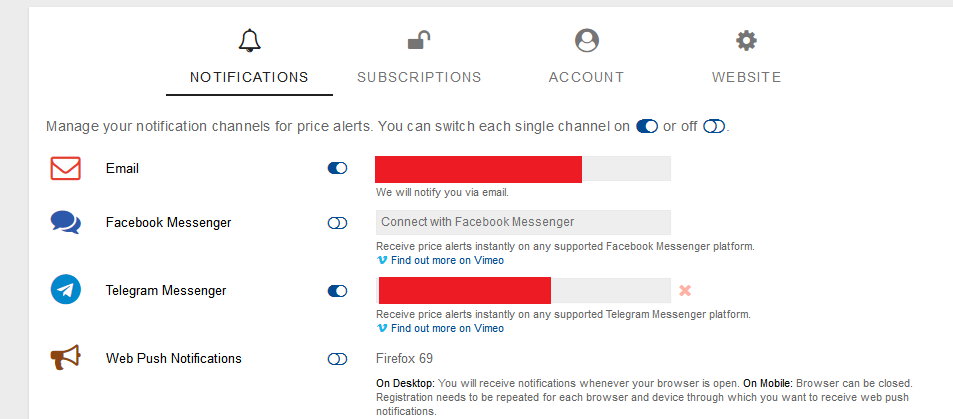Switch to the Subscriptions tab
This screenshot has width=953, height=419.
(419, 77)
